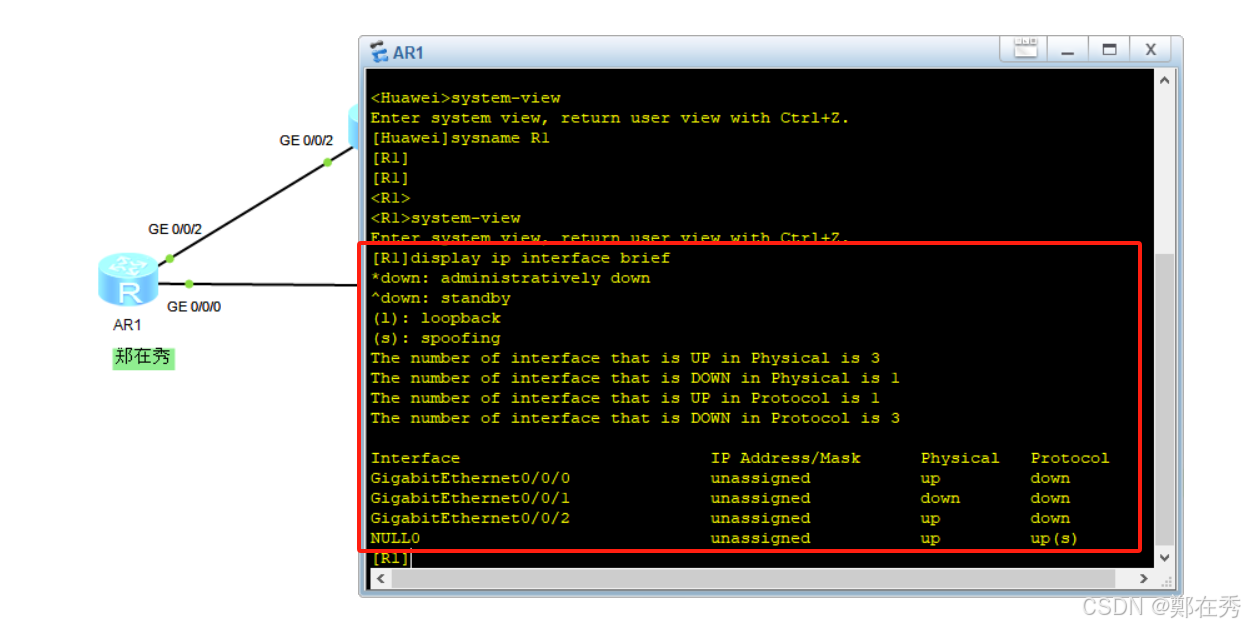
Task: Click line 'DOWN in Physical is 1'
Action: click(635, 378)
